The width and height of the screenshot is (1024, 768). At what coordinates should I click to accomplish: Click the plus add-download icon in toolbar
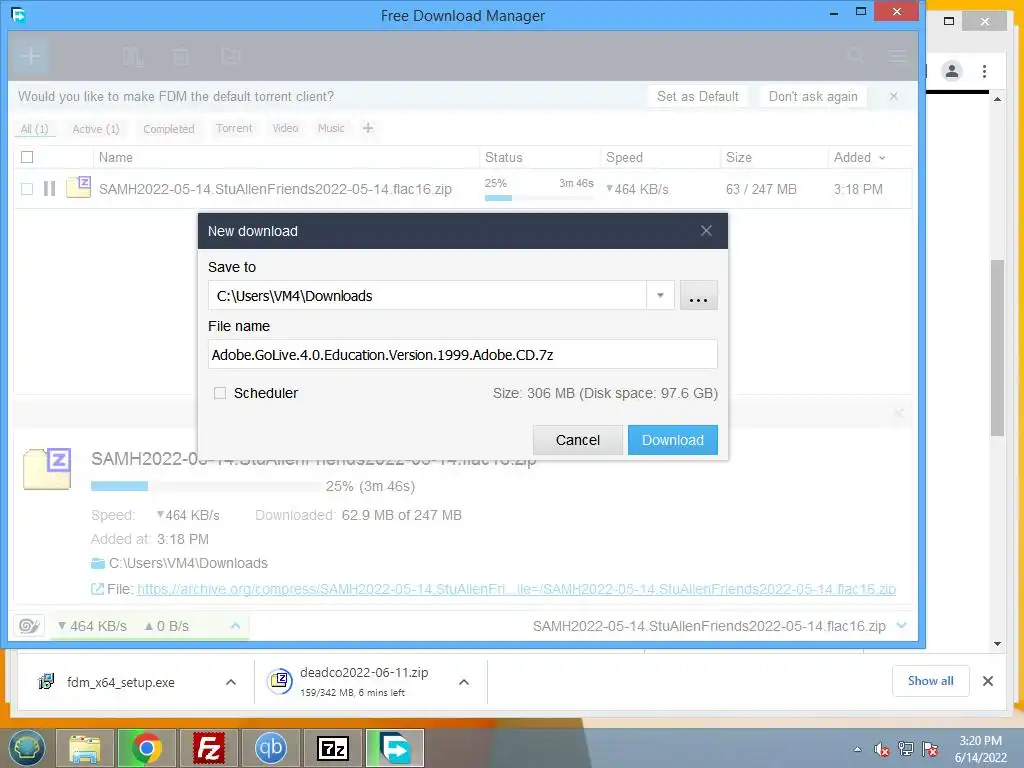coord(30,56)
